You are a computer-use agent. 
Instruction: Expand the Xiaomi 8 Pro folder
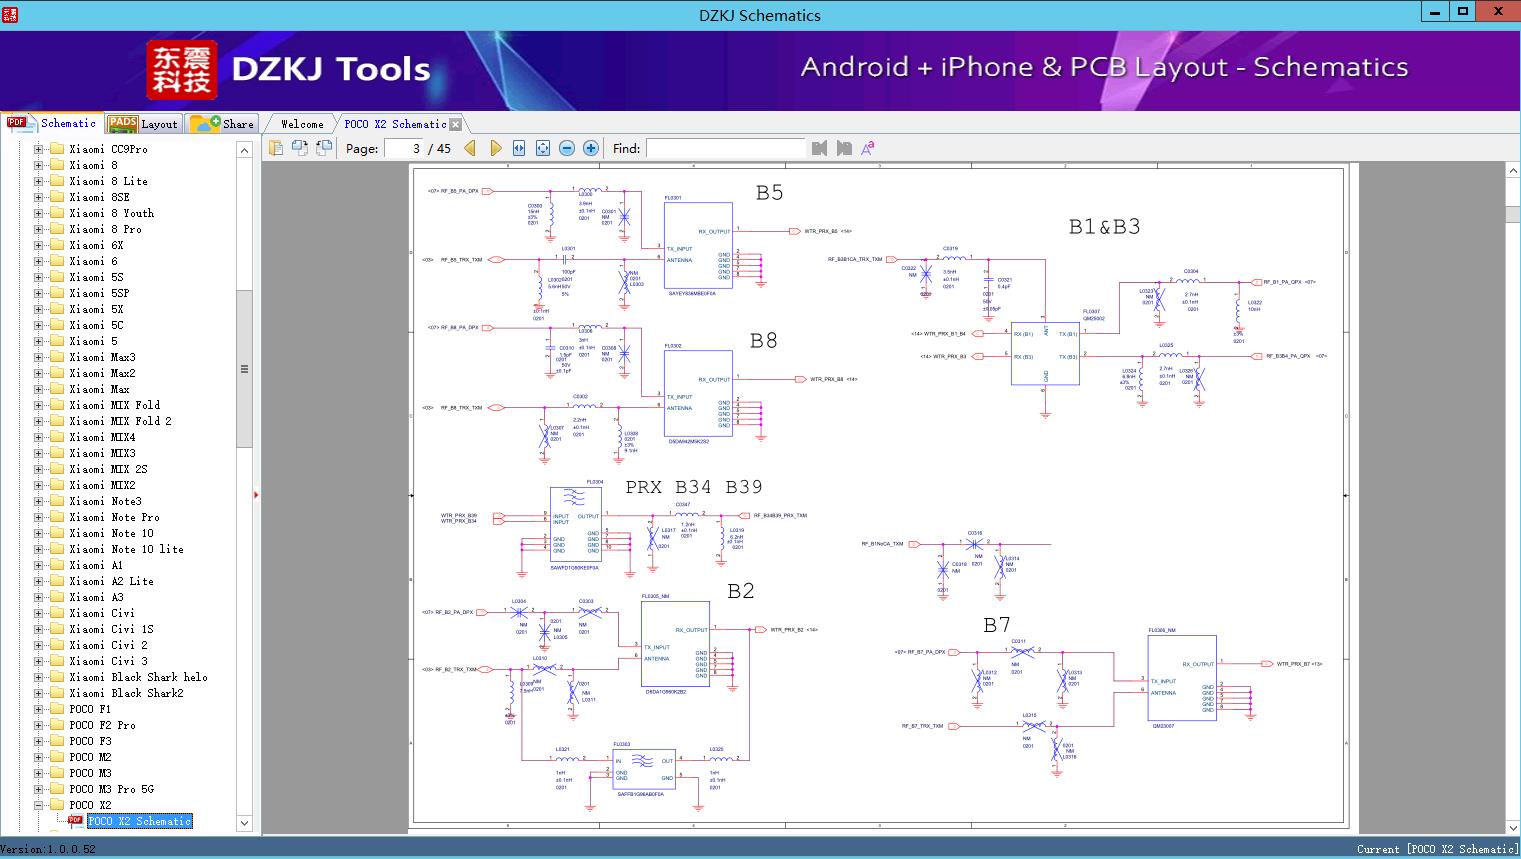[39, 229]
